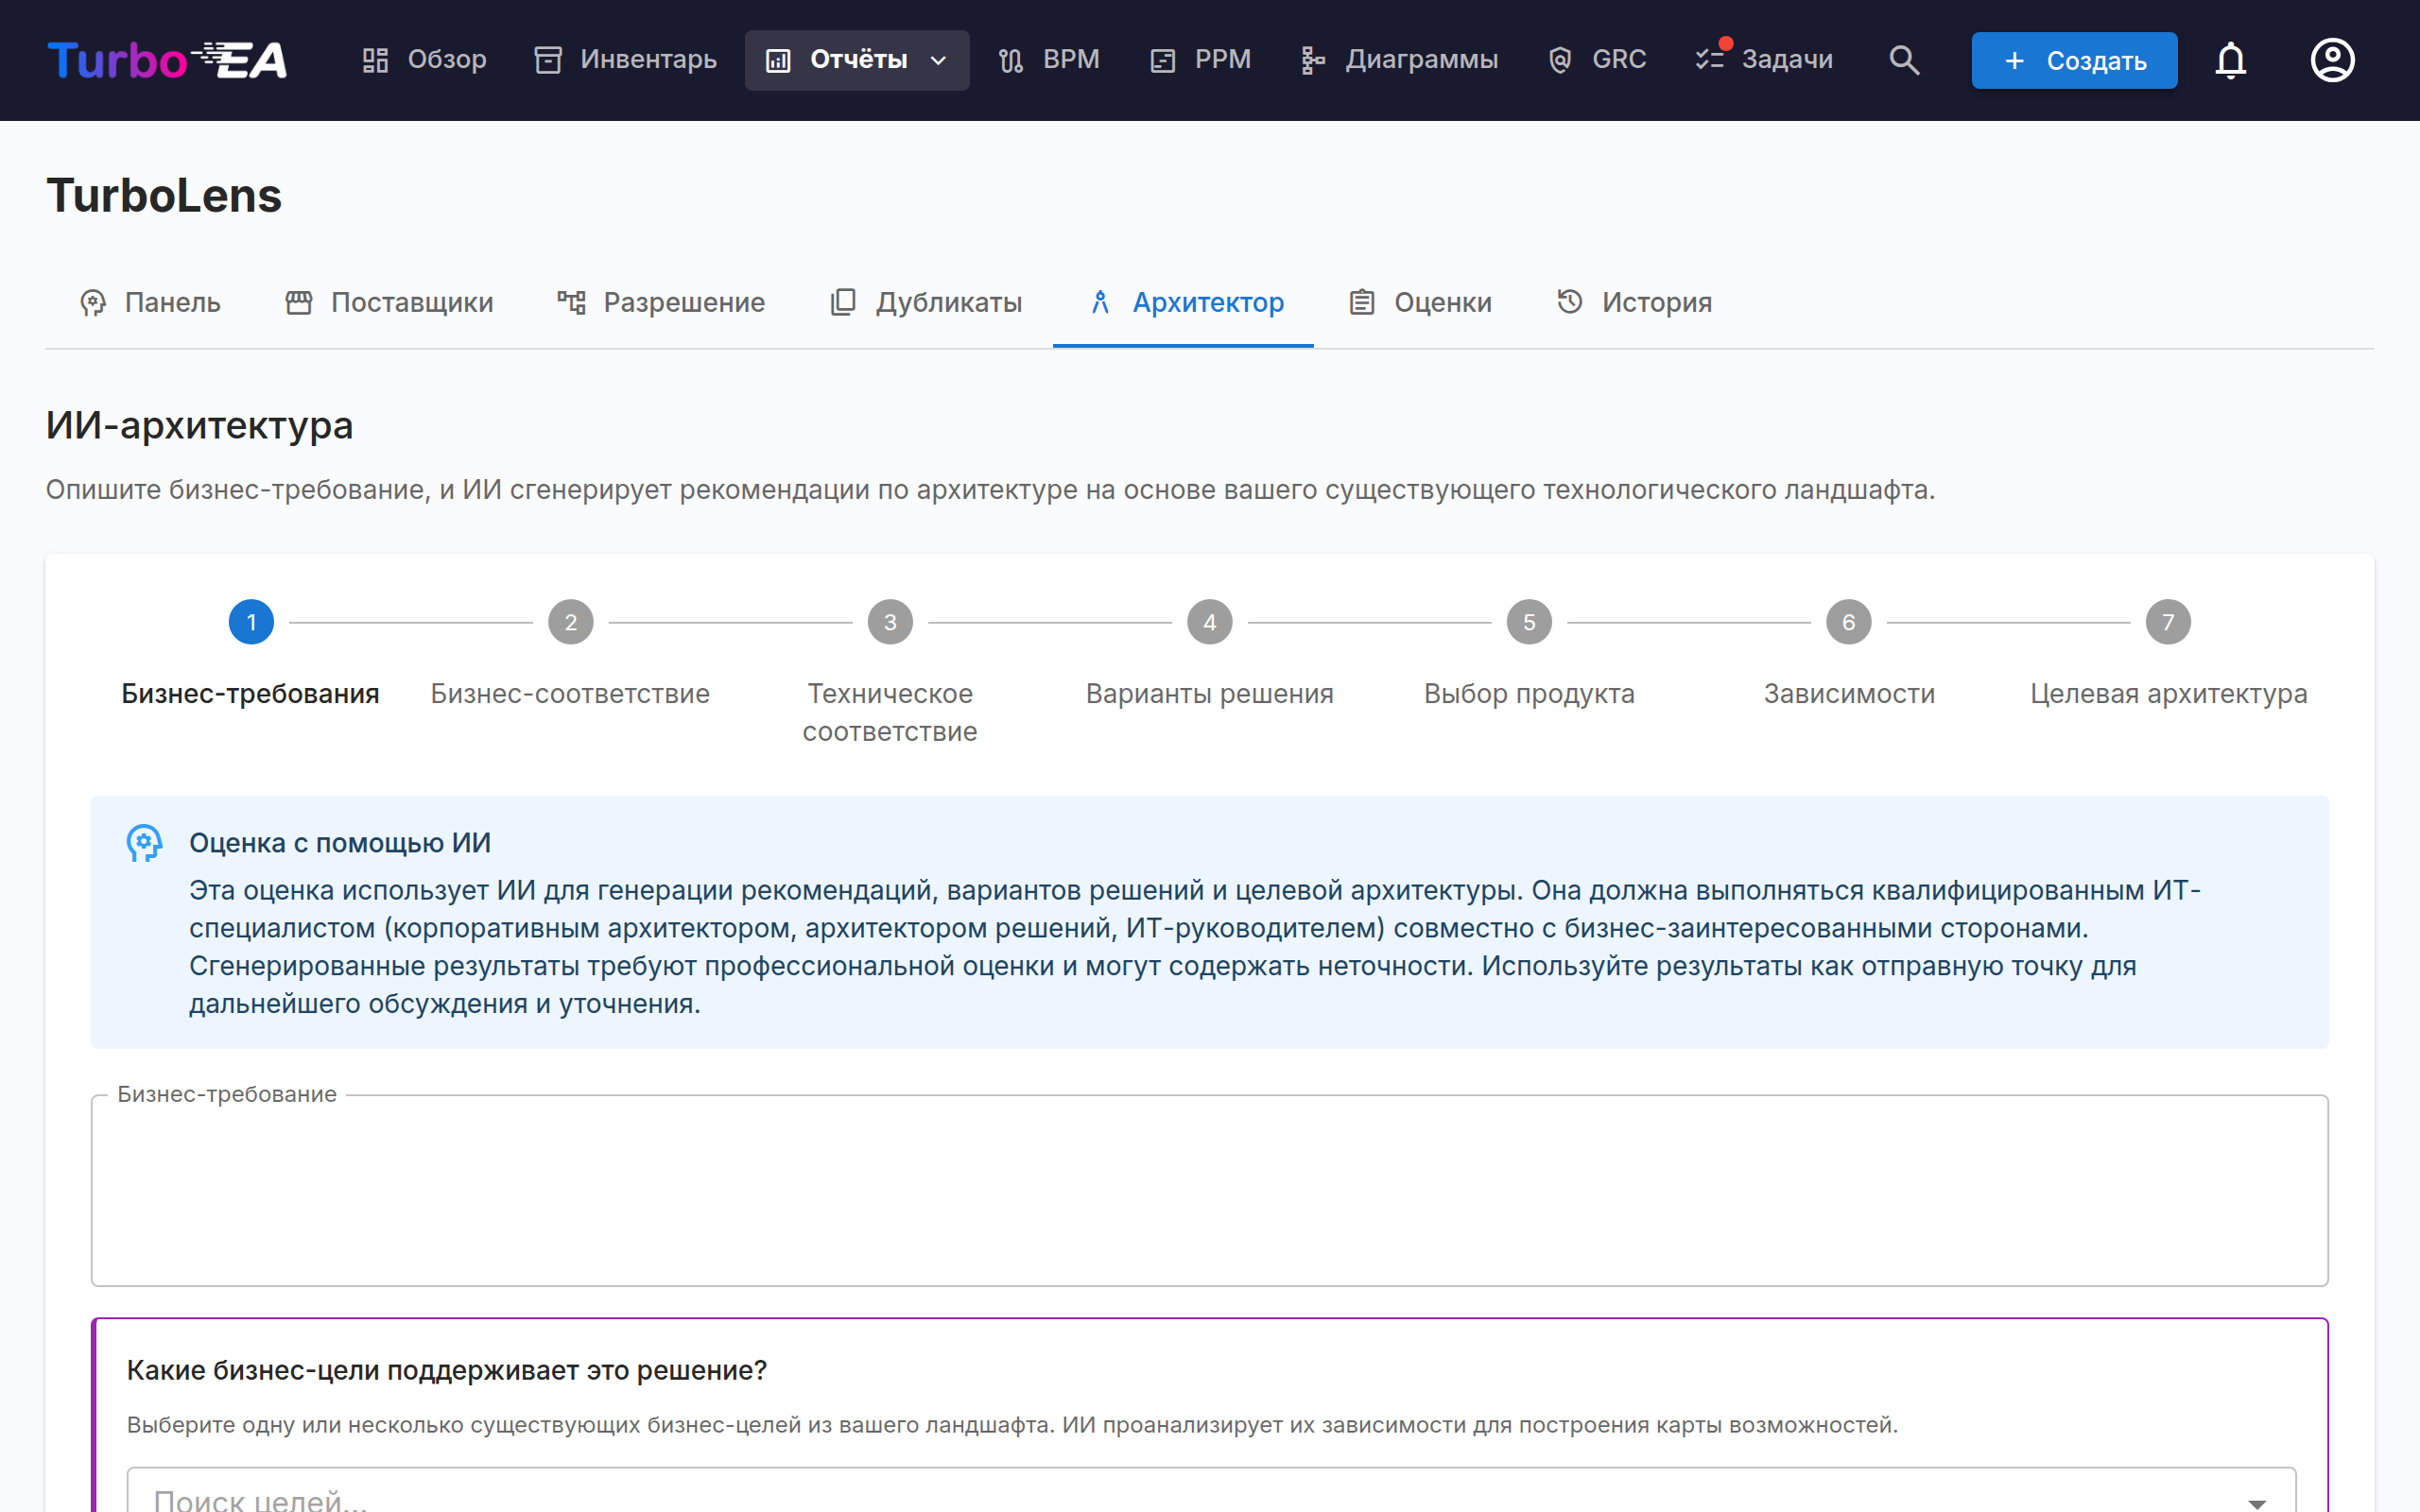Select step 3 Техническое соответствие
Screen dimensions: 2420x1512
(x=890, y=672)
